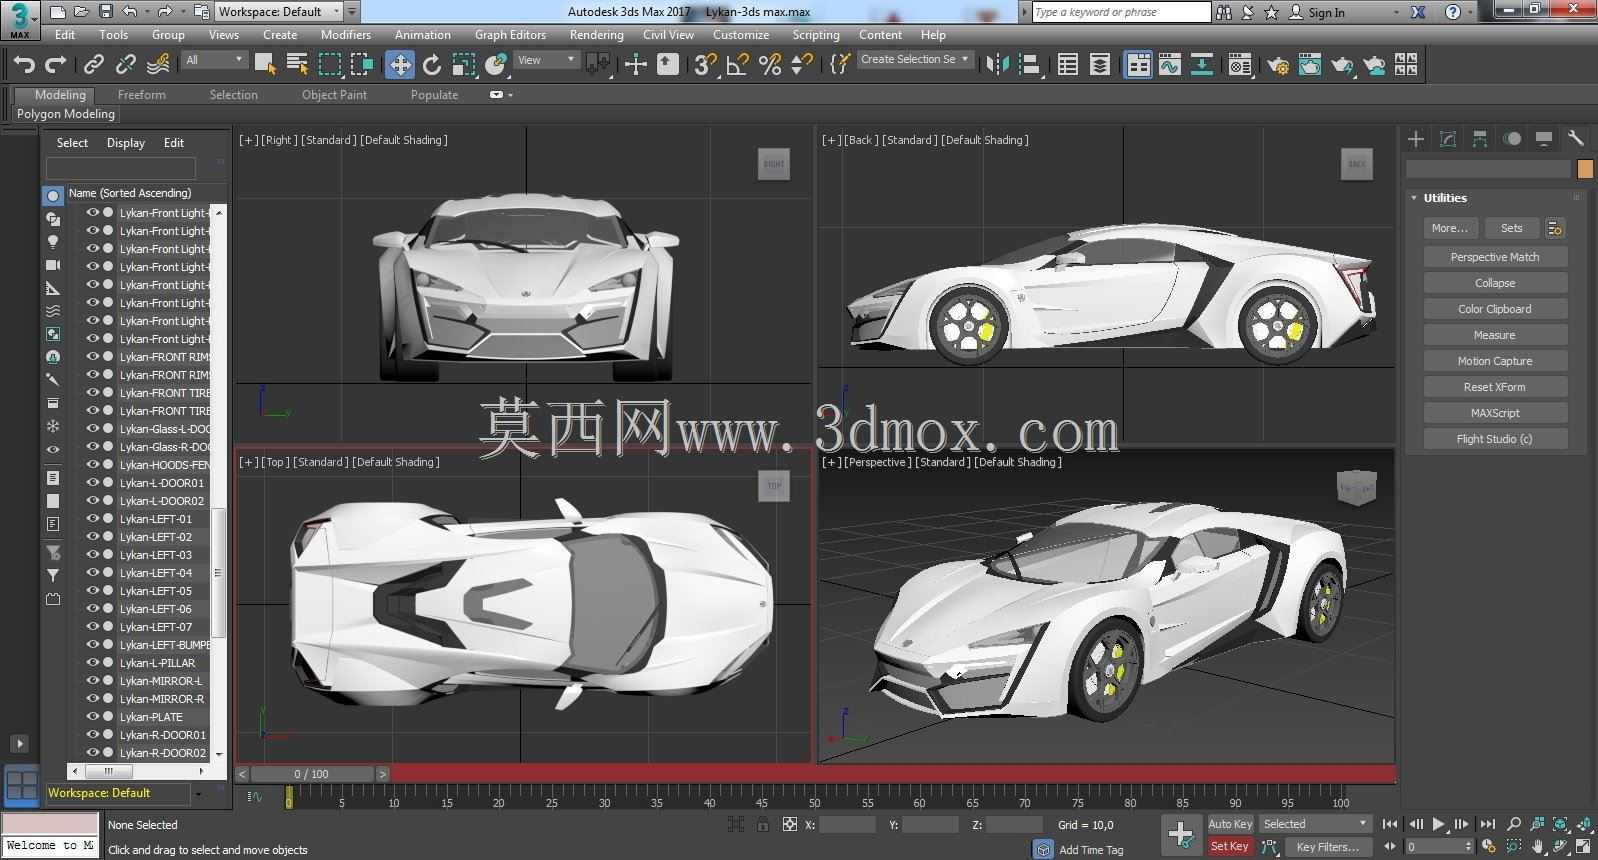Hide Lykan-PLATE with its eye icon

[x=92, y=717]
